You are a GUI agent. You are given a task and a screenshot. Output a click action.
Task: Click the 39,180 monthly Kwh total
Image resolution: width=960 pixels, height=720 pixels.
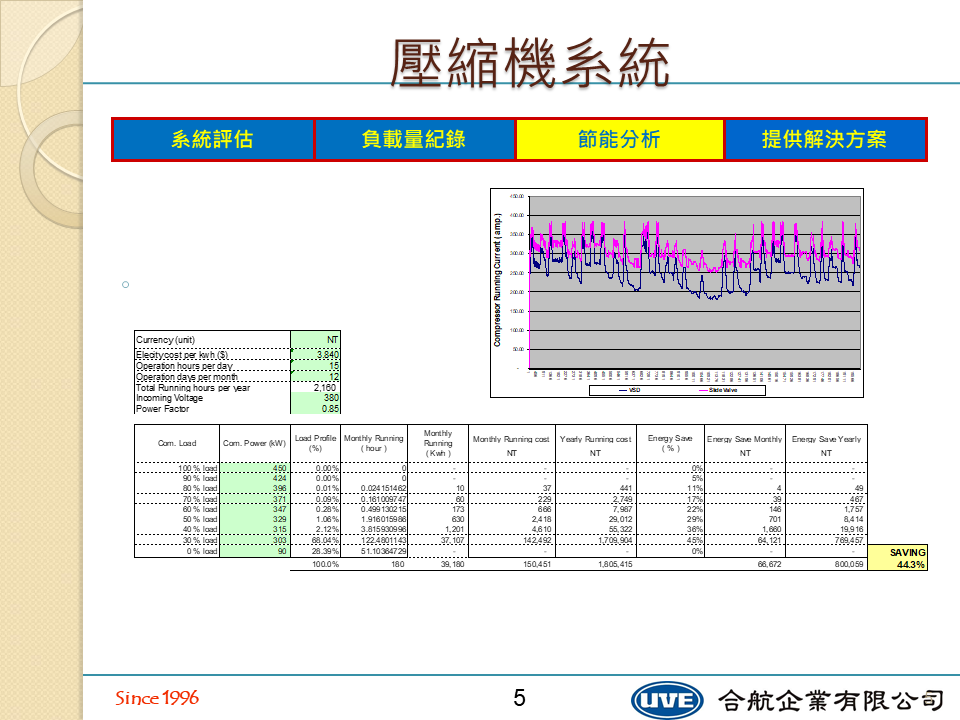pyautogui.click(x=452, y=564)
